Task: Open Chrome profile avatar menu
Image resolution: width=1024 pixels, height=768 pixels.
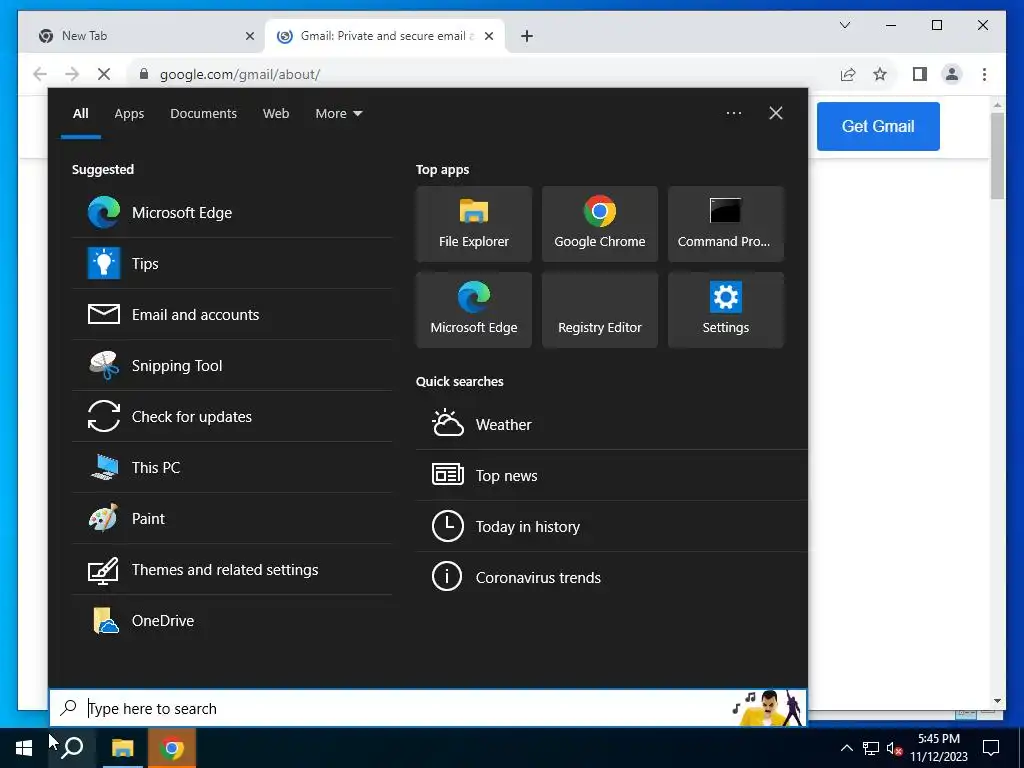Action: pos(952,74)
